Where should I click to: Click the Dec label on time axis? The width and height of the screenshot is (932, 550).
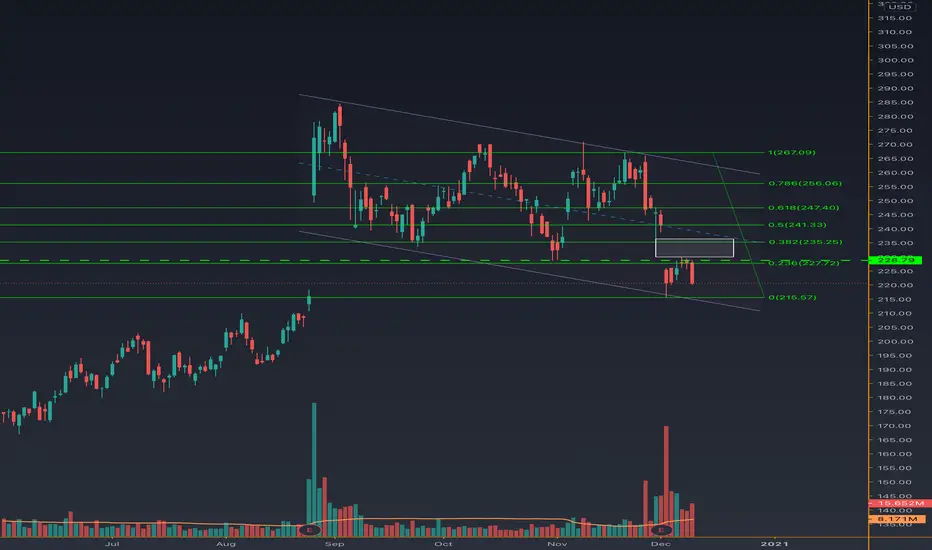pos(660,543)
